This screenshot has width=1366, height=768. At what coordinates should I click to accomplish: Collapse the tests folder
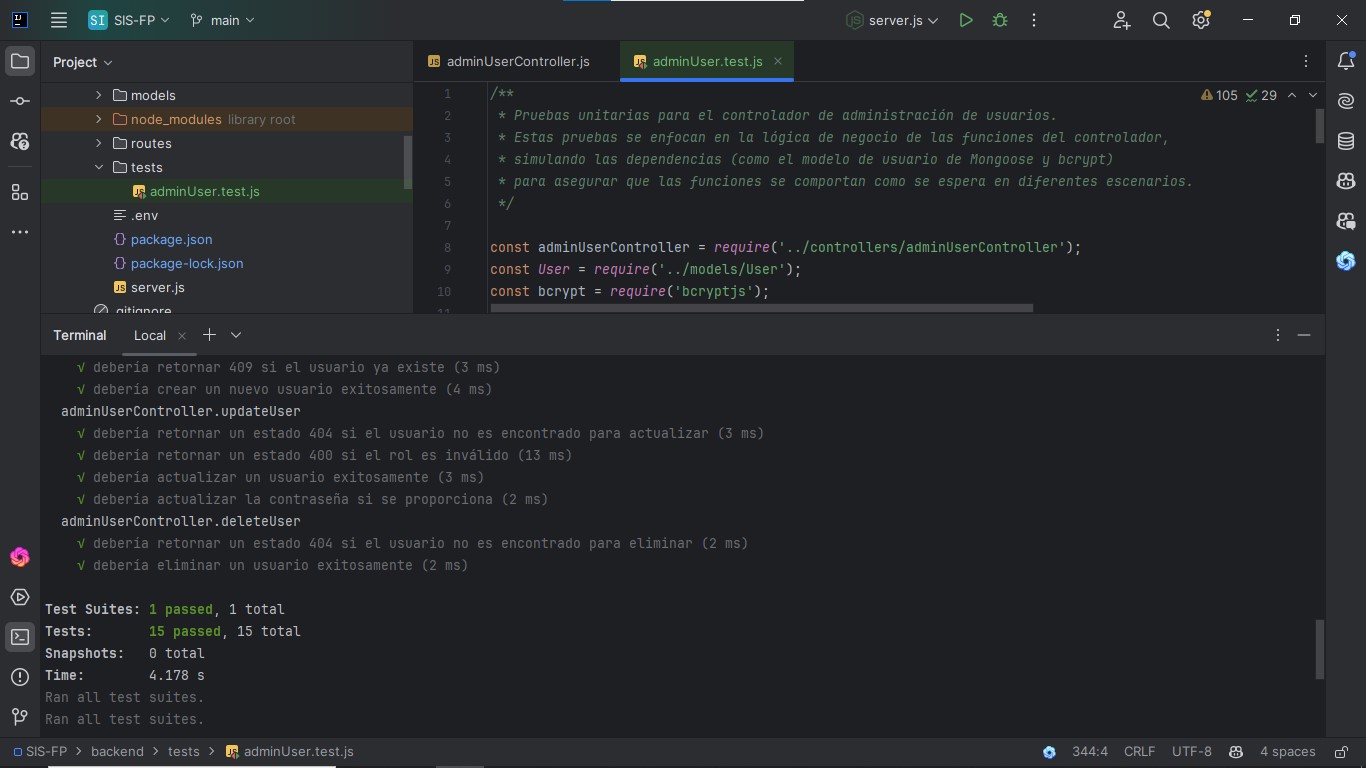(x=98, y=167)
